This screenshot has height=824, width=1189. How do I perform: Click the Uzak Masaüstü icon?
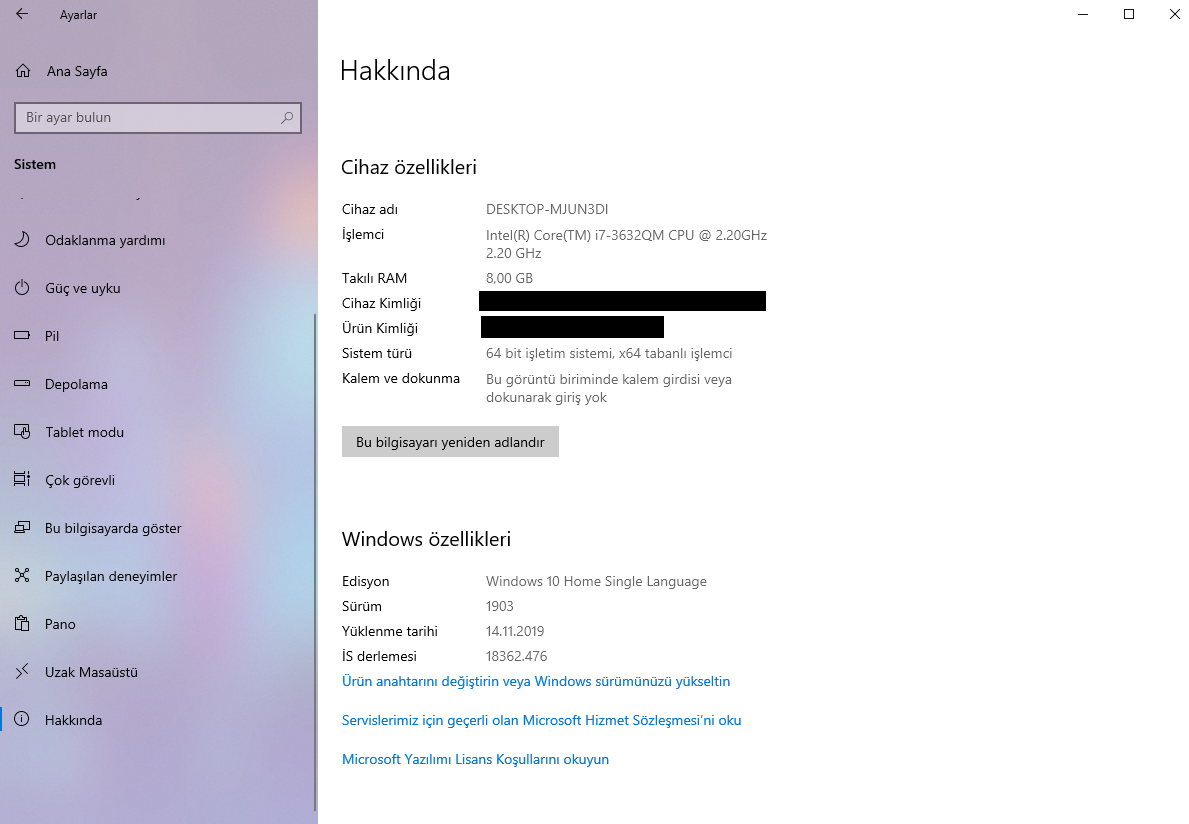pos(22,671)
